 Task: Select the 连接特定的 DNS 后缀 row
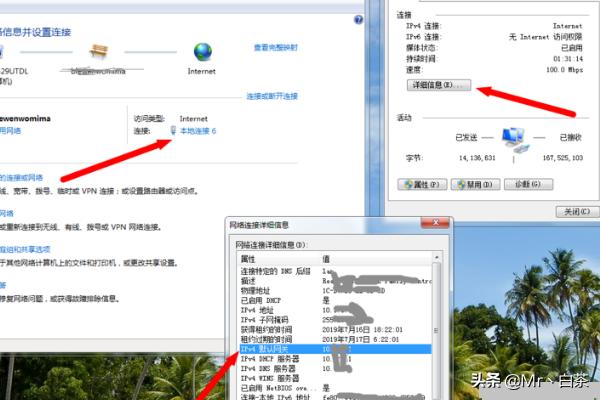[335, 271]
